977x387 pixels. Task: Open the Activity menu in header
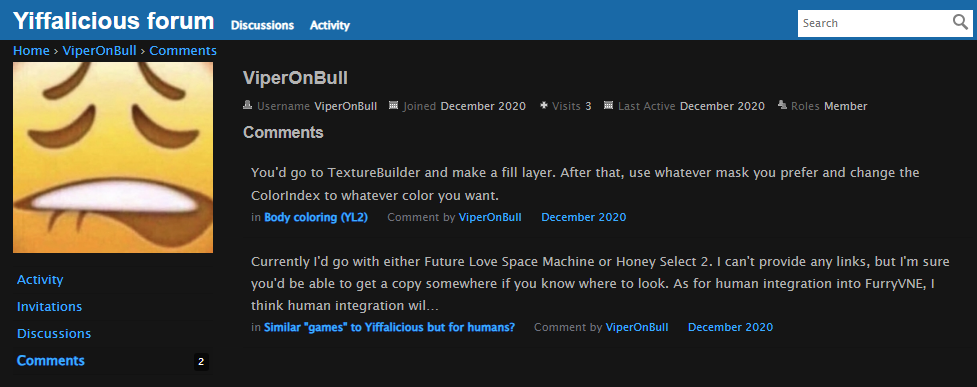coord(330,26)
